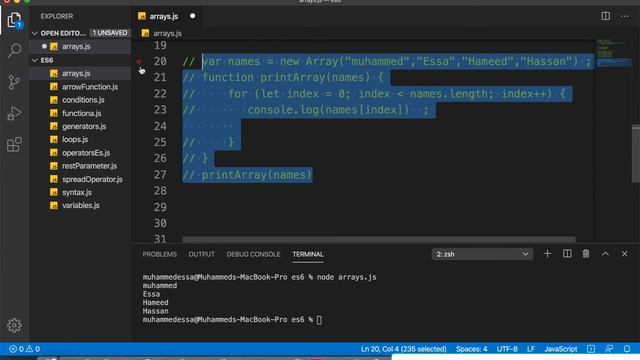Change end of line via LF

click(x=531, y=349)
